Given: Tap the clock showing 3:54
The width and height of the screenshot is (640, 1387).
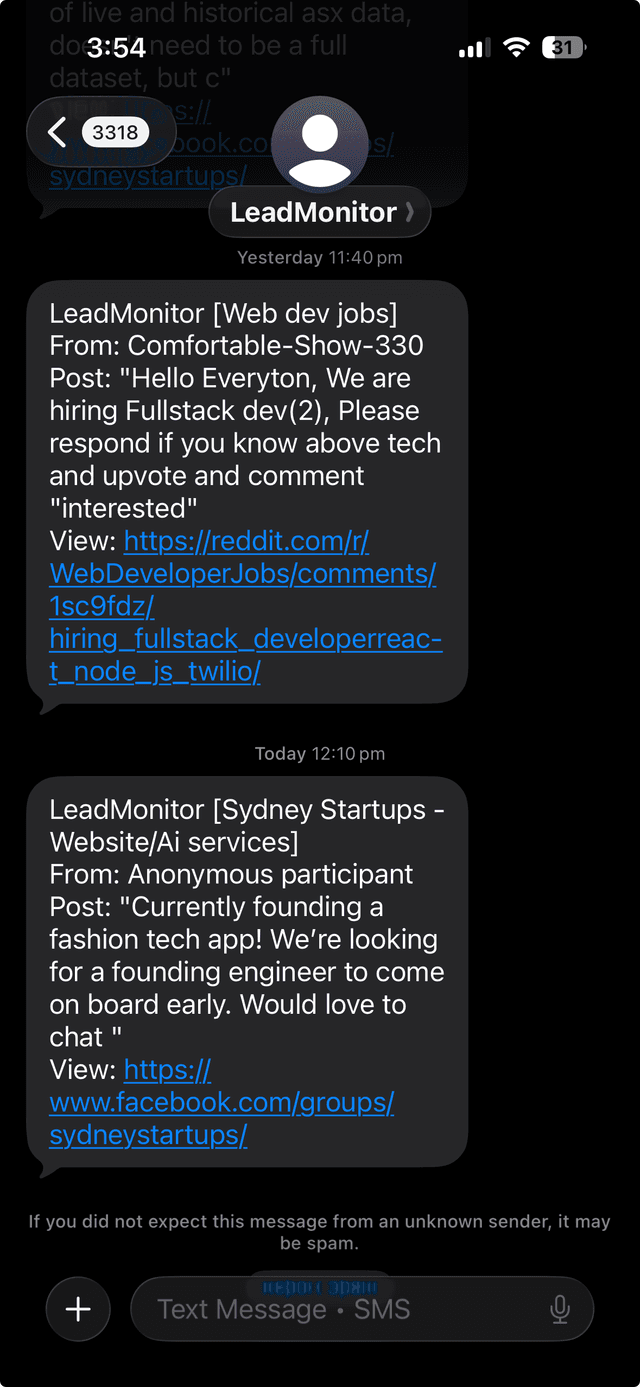Looking at the screenshot, I should tap(115, 47).
